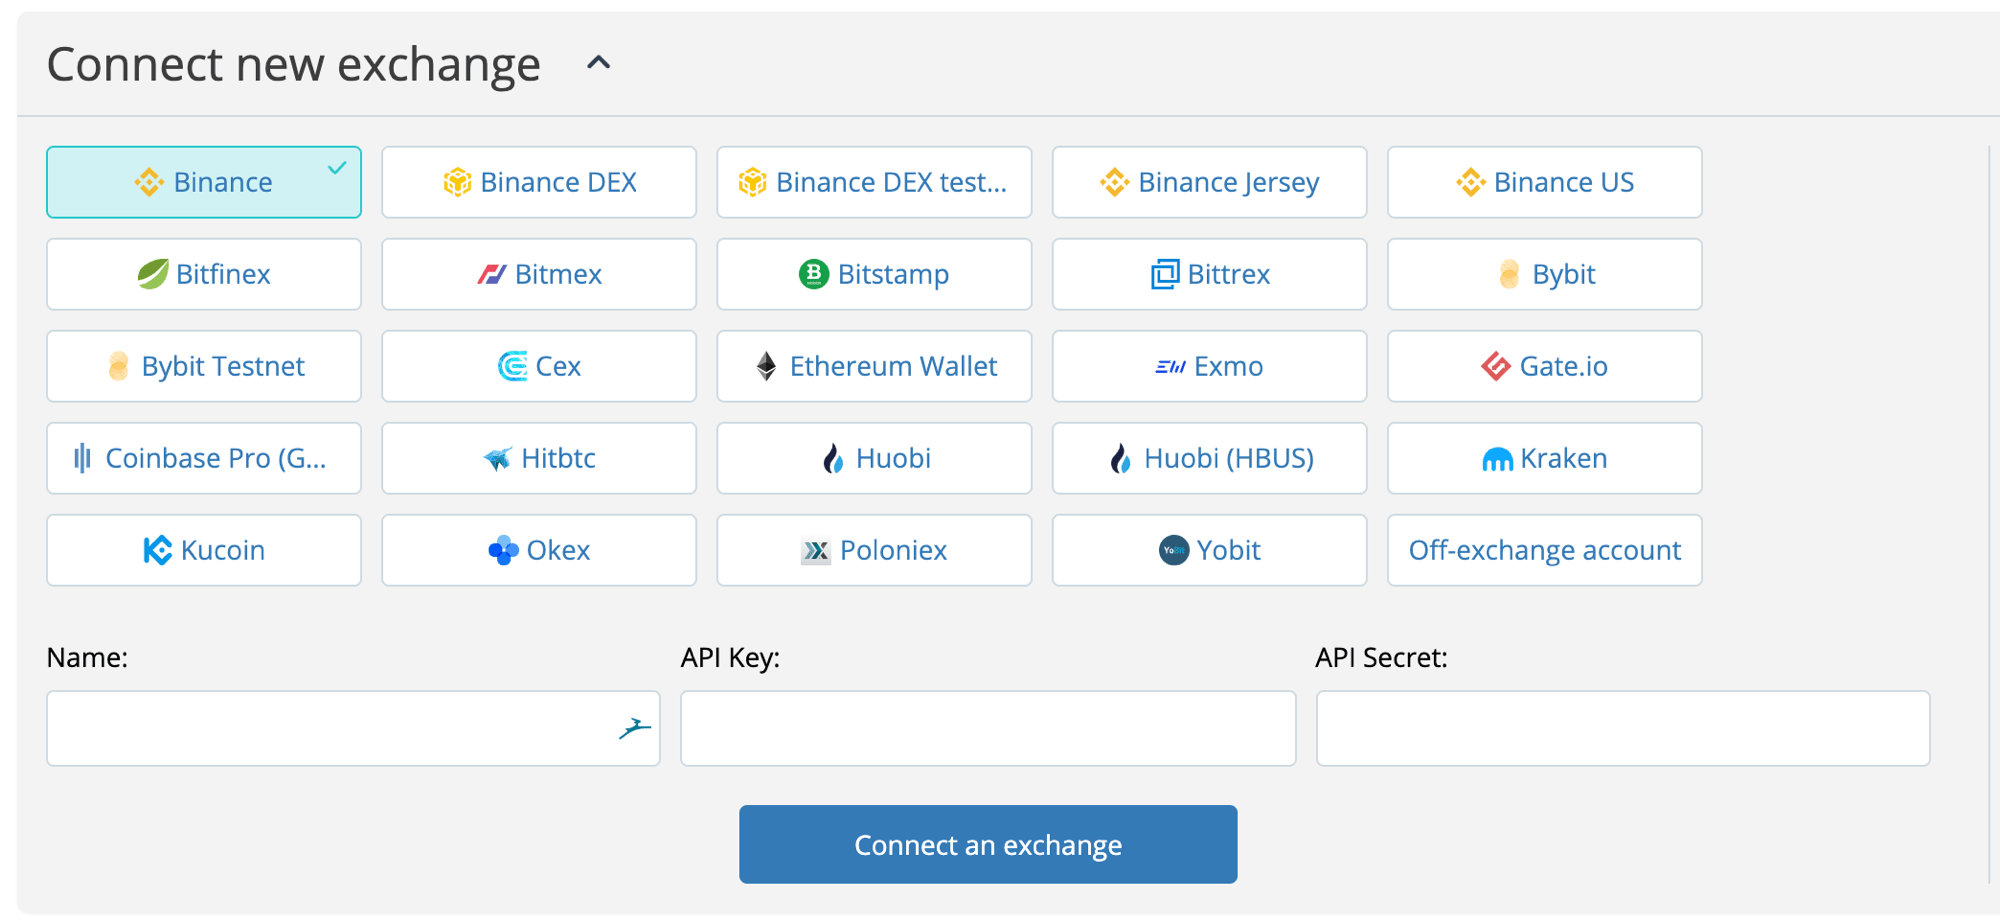The height and width of the screenshot is (922, 2000).
Task: Click the Bybit coin logo
Action: click(1509, 274)
